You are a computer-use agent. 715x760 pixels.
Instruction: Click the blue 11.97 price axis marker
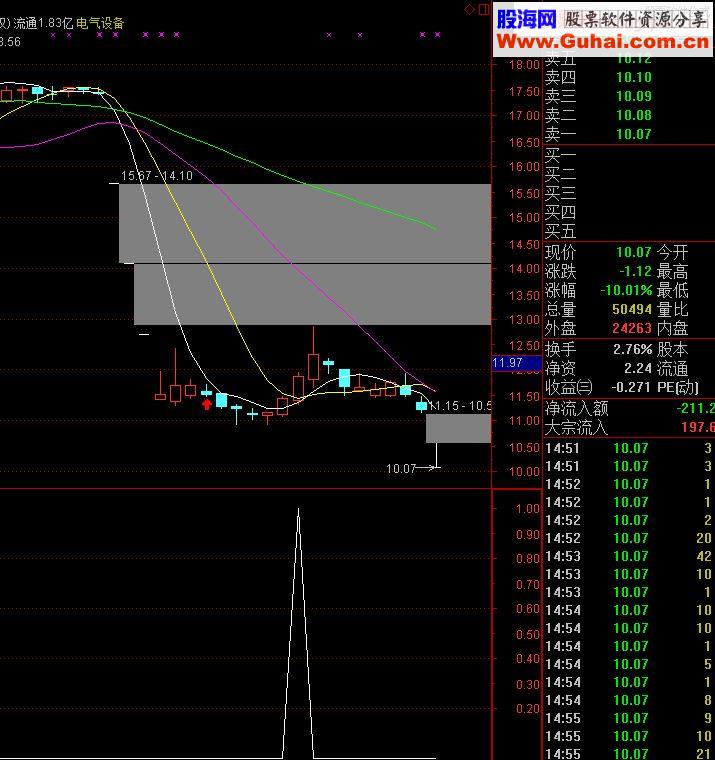coord(516,363)
